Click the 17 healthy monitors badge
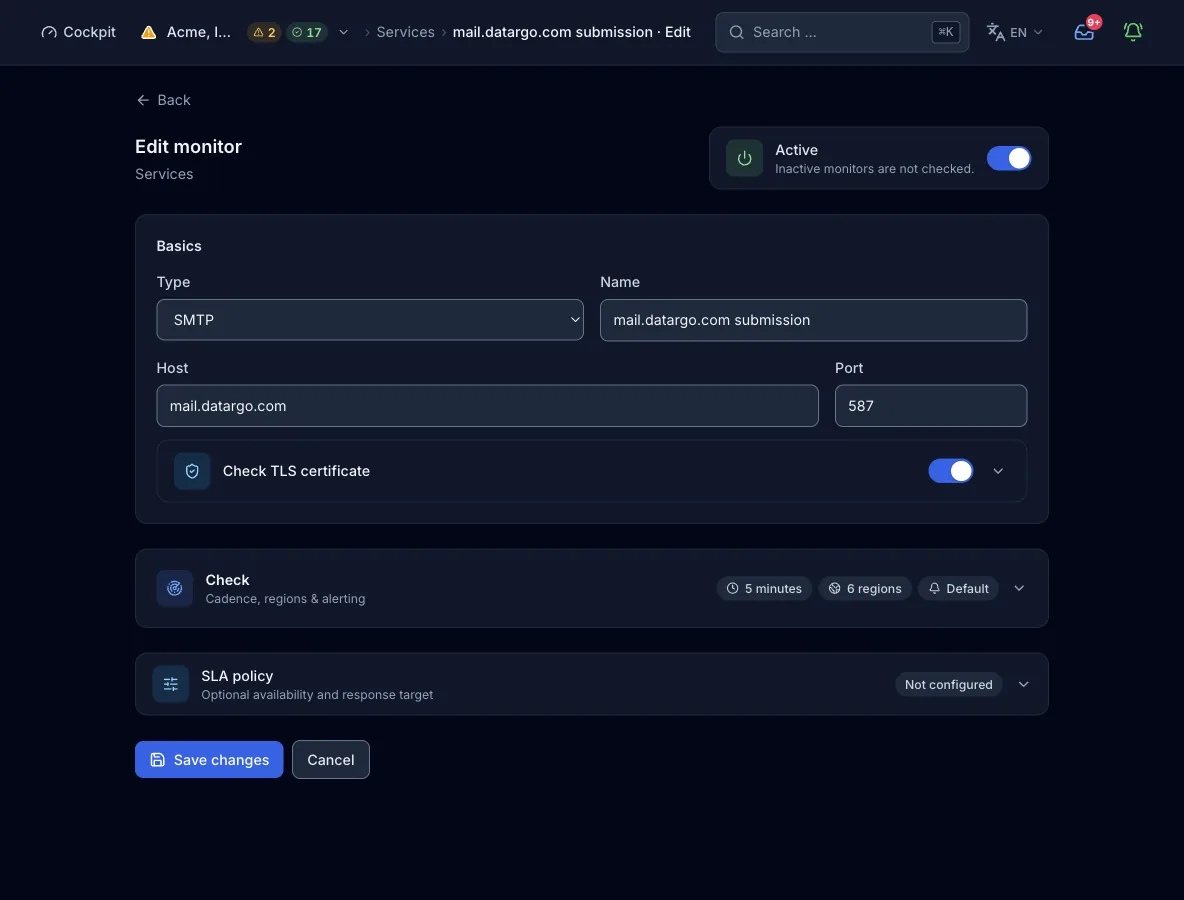This screenshot has height=900, width=1184. [x=307, y=32]
